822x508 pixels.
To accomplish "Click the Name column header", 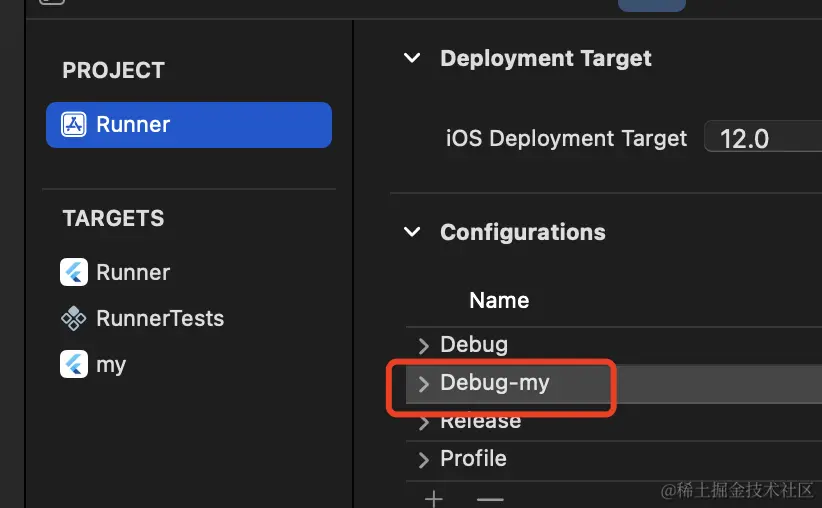I will 499,300.
